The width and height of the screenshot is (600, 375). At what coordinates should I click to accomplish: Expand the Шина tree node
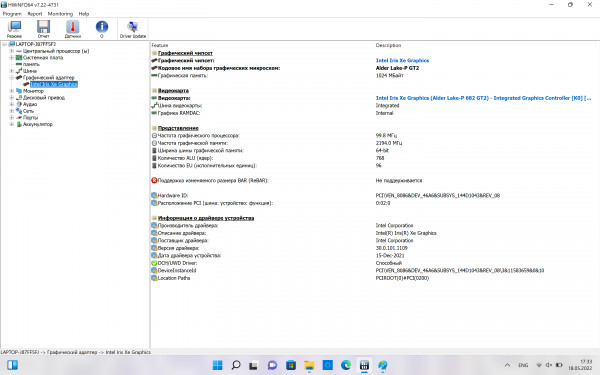pos(11,71)
